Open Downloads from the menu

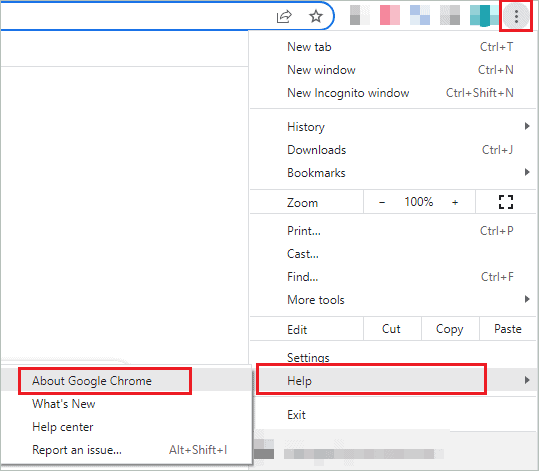click(x=393, y=150)
